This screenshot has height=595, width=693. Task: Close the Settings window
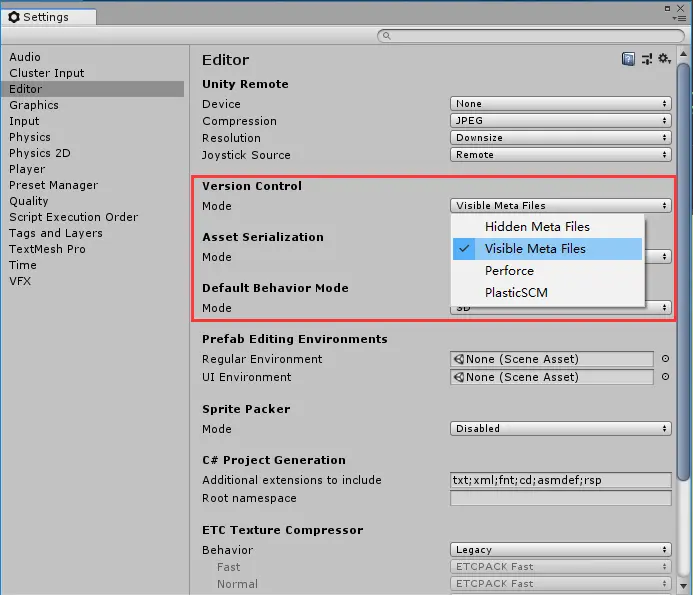(x=681, y=8)
